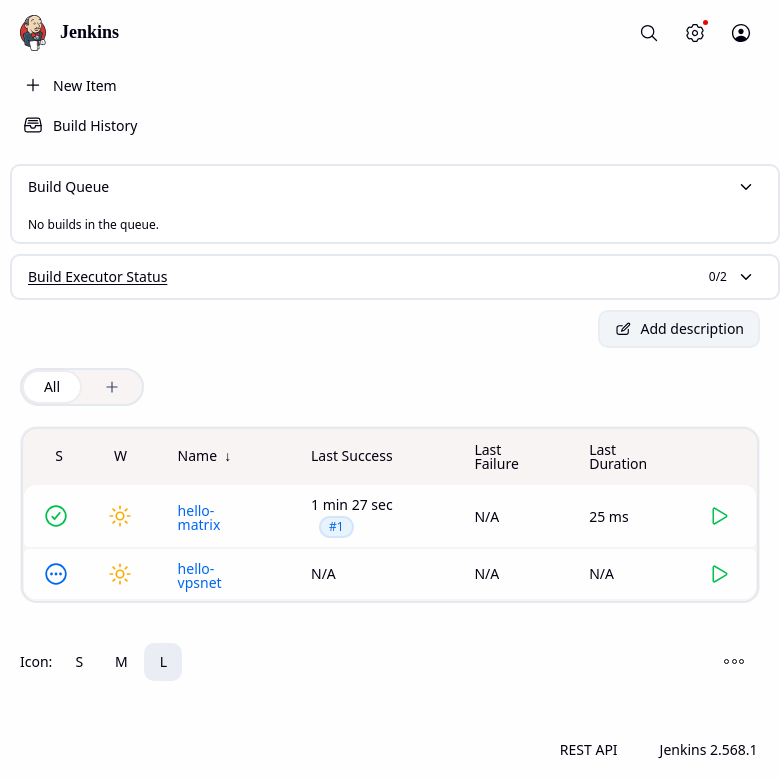Set icon size to Medium
The image size is (780, 779).
(121, 662)
